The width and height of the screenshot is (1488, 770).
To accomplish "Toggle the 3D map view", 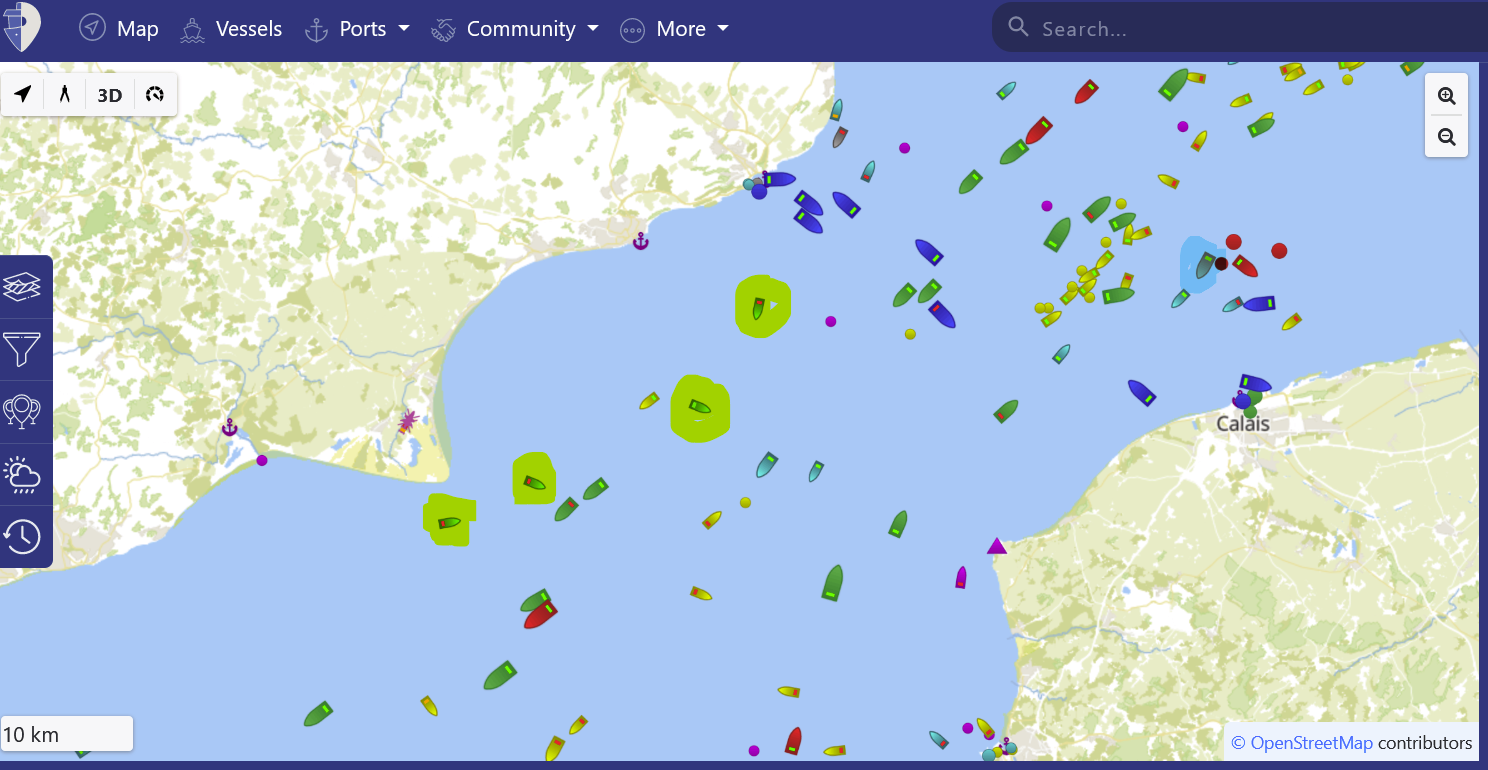I will pos(109,95).
